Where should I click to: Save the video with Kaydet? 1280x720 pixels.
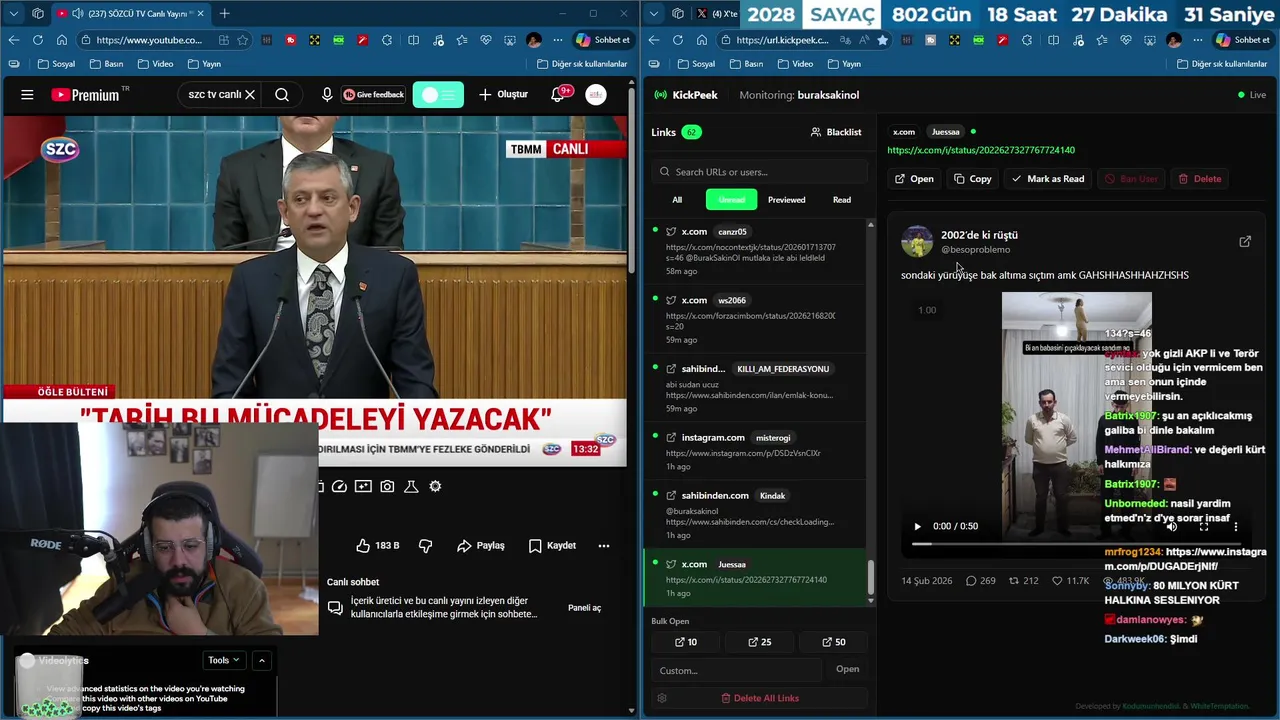tap(552, 546)
